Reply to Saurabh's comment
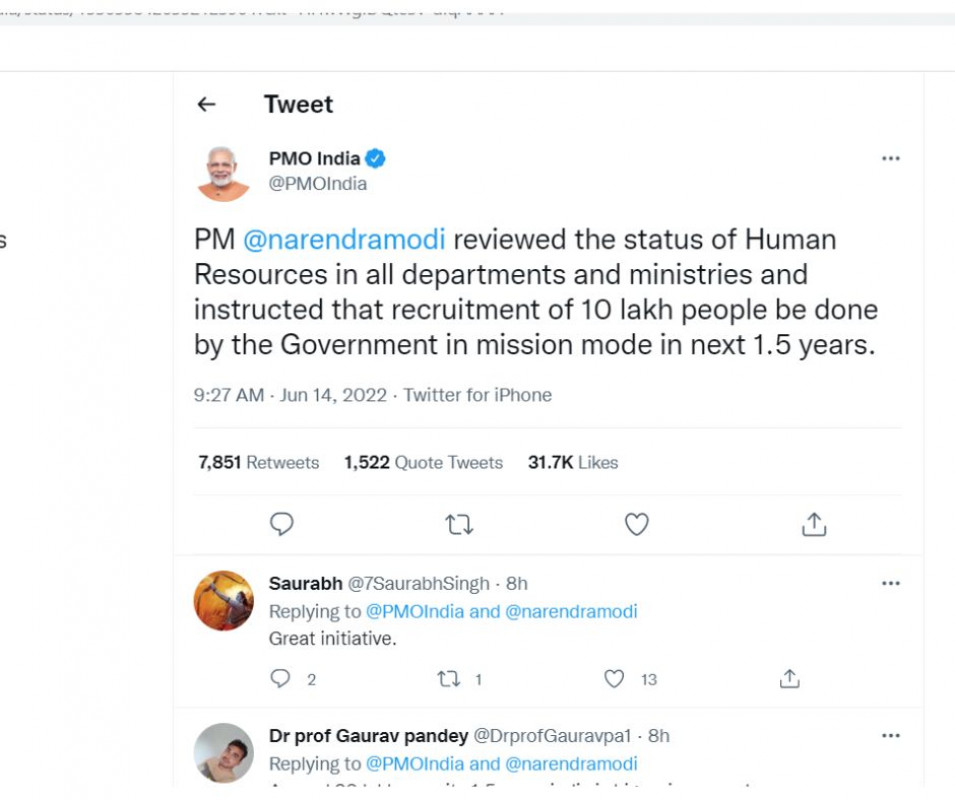The image size is (955, 800). [x=281, y=679]
